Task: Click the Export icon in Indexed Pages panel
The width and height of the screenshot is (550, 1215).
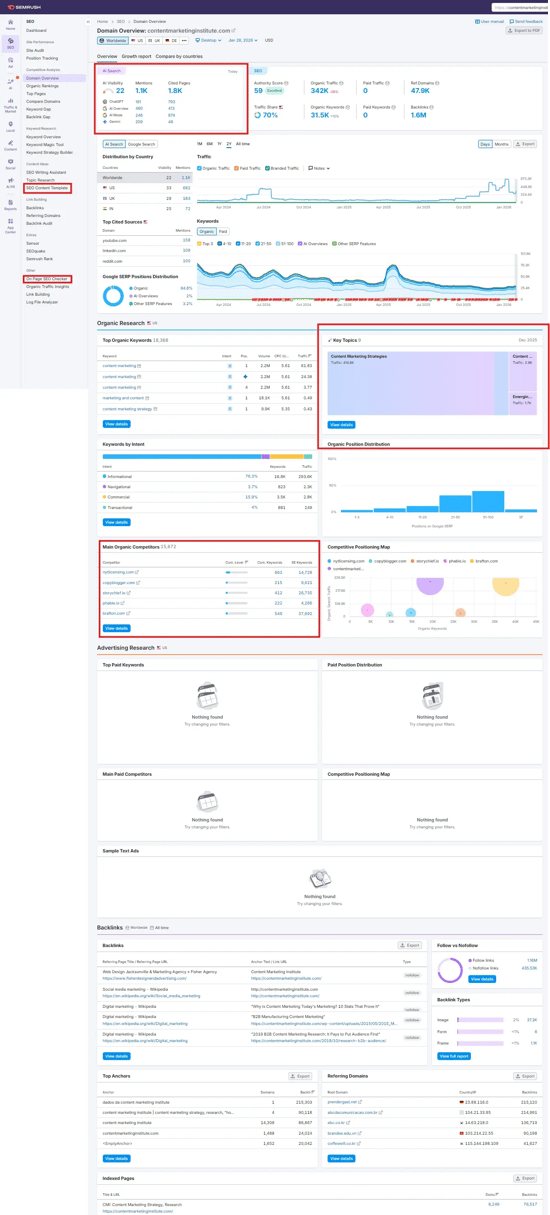Action: (x=525, y=1178)
